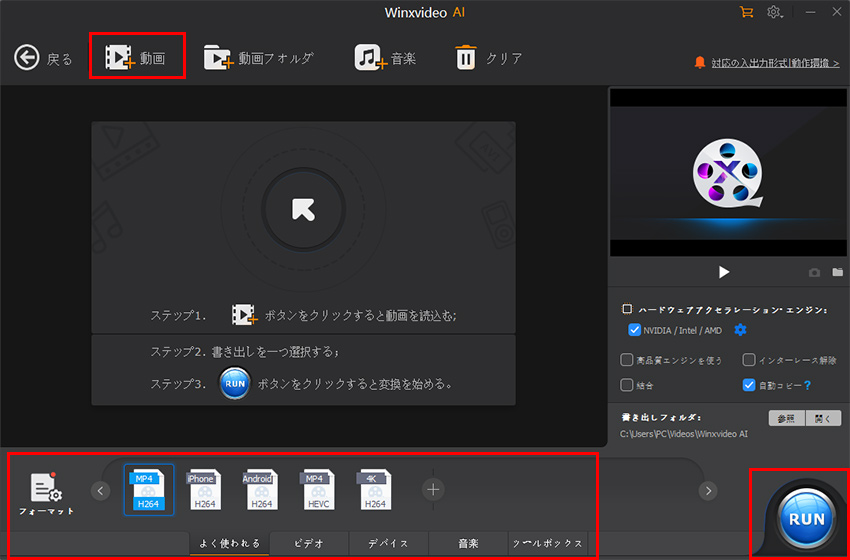Select the Android H264 format preset

pyautogui.click(x=261, y=490)
